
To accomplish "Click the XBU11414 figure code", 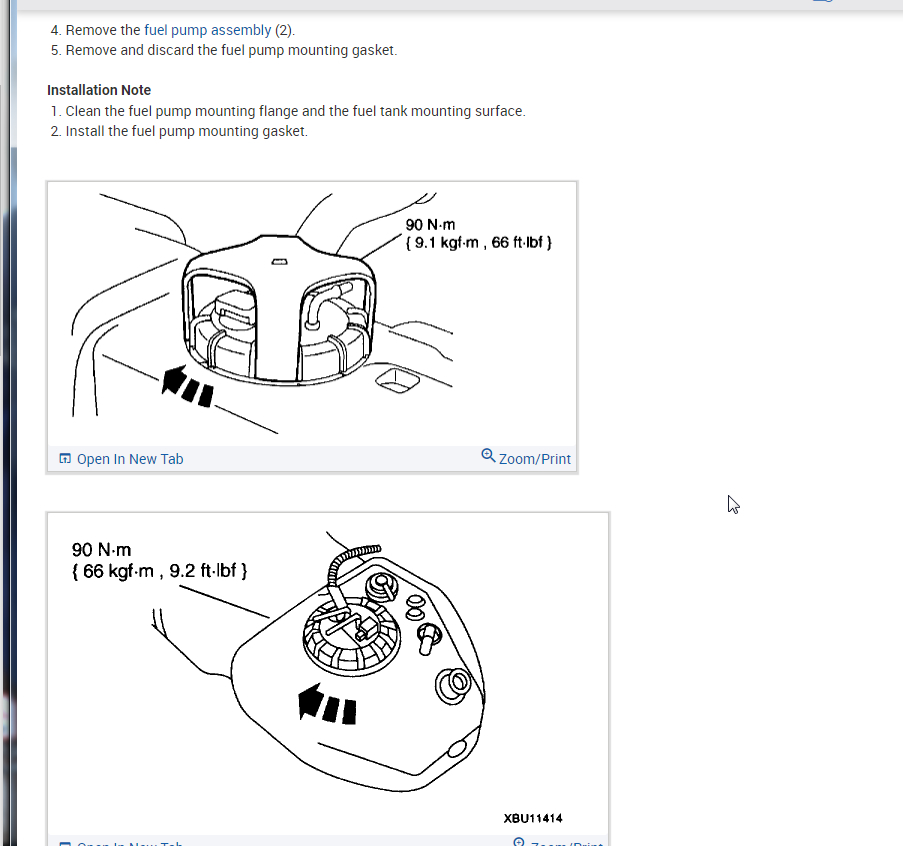I will click(533, 818).
